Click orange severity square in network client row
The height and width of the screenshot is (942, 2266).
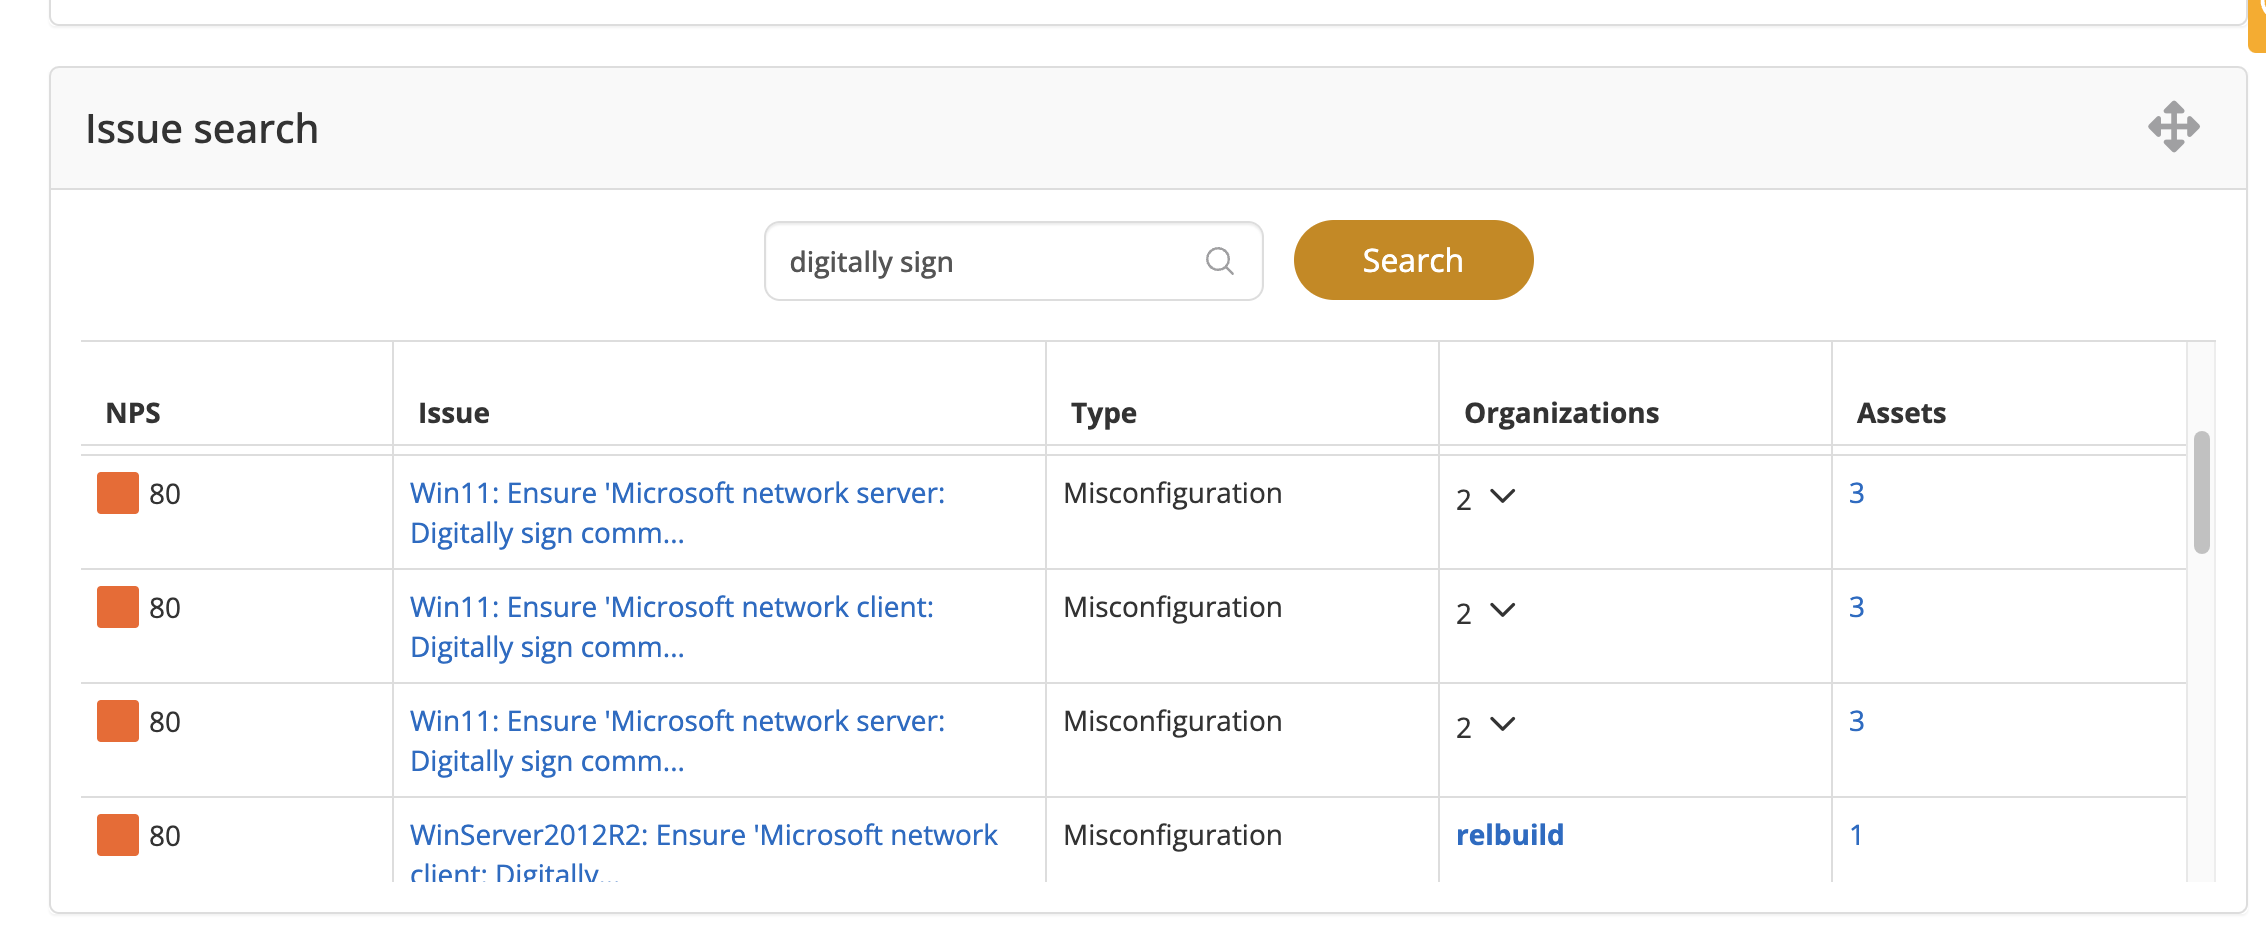click(117, 607)
